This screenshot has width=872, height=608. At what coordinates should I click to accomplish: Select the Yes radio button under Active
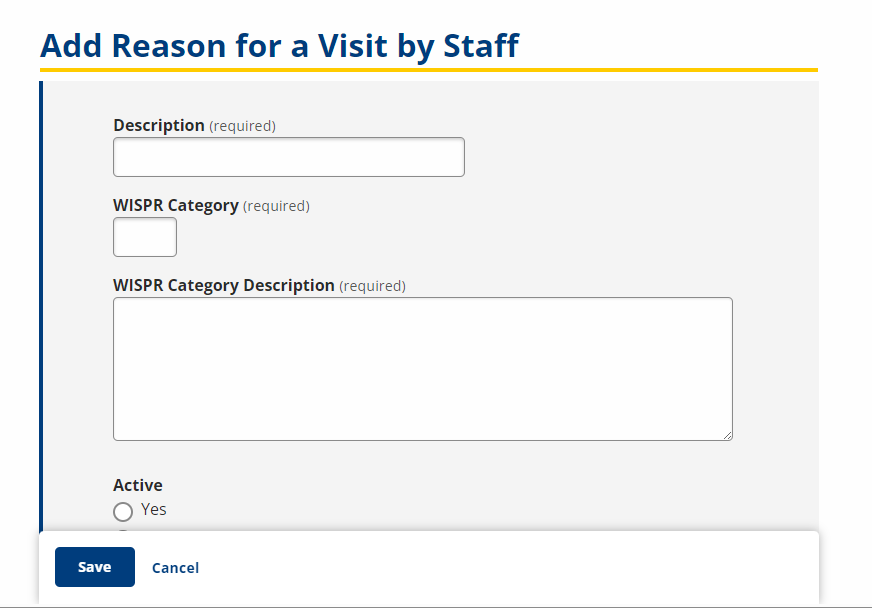[123, 512]
